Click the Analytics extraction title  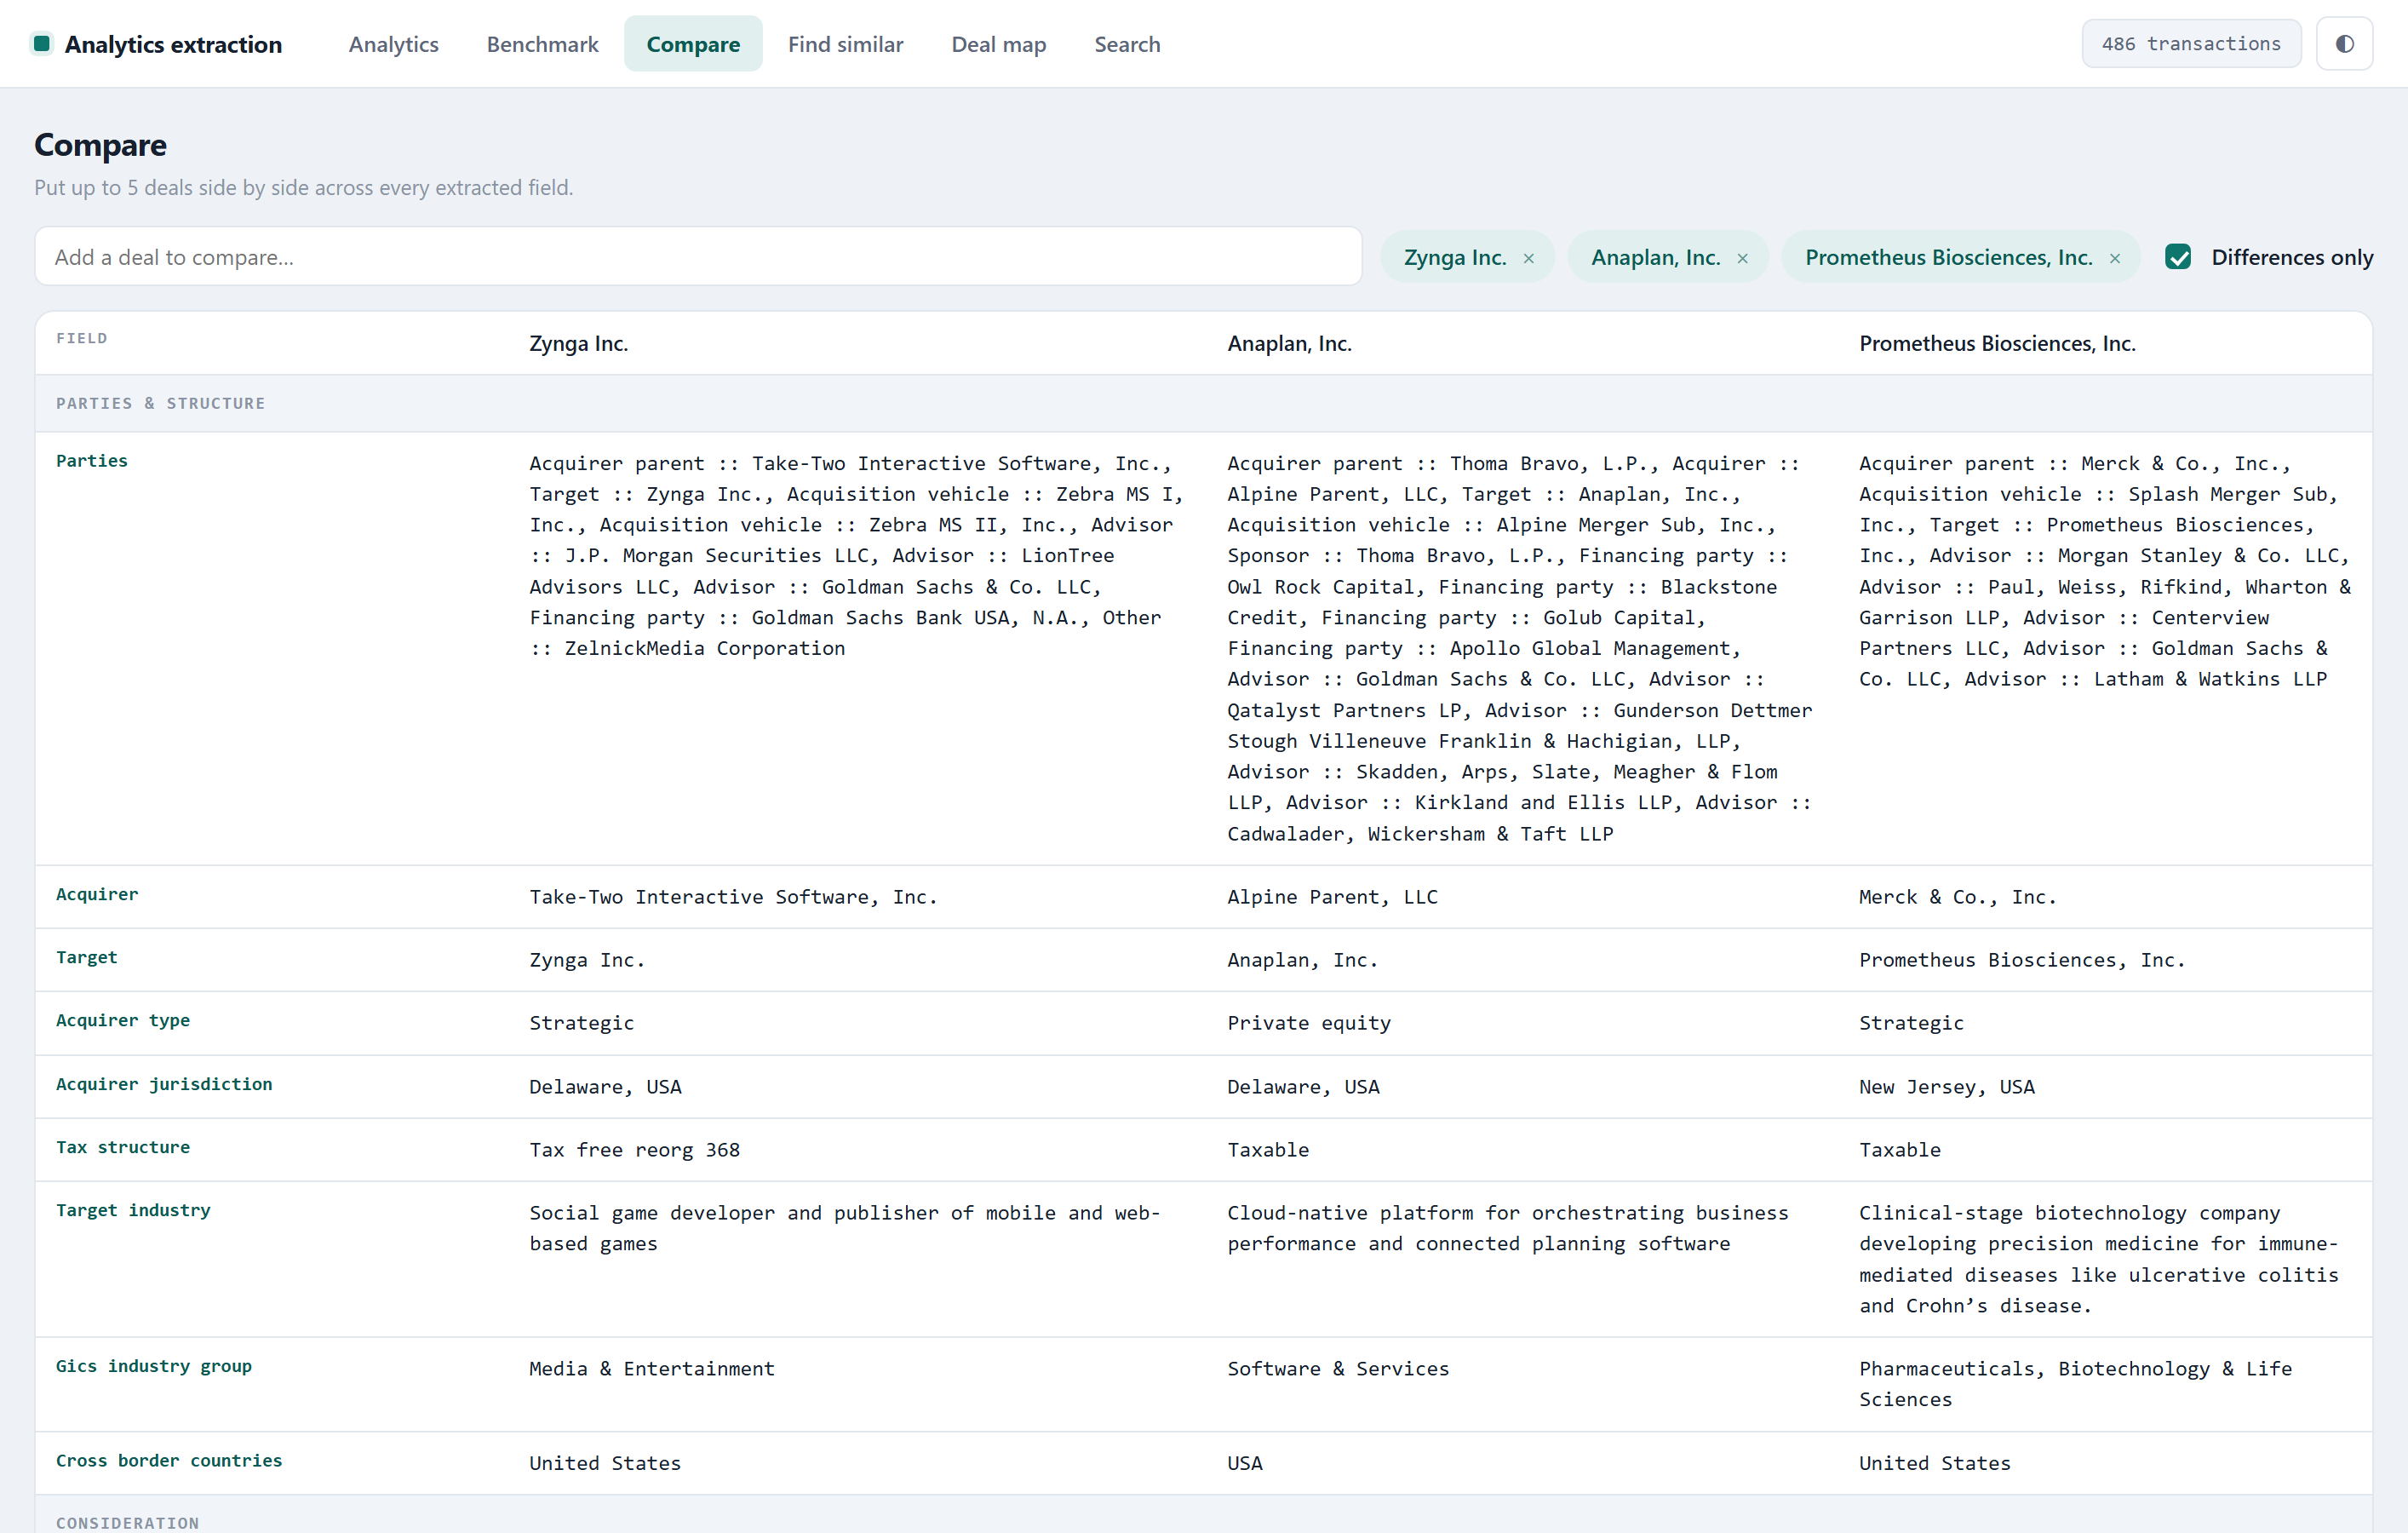click(173, 44)
